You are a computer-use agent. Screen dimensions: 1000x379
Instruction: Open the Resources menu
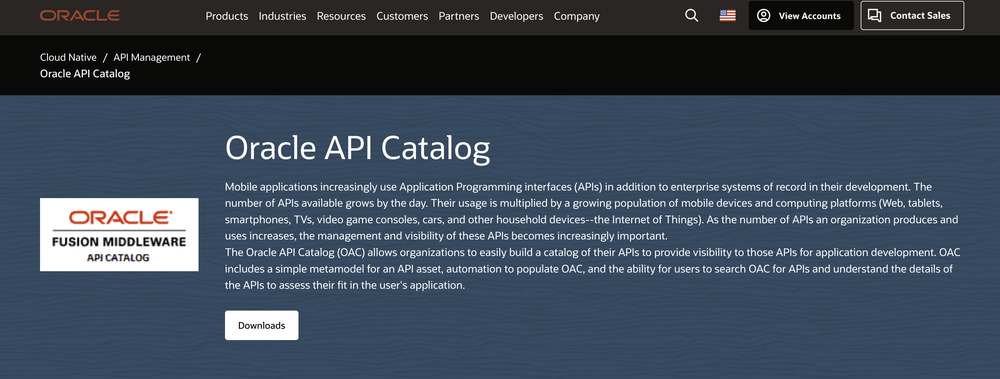point(341,17)
